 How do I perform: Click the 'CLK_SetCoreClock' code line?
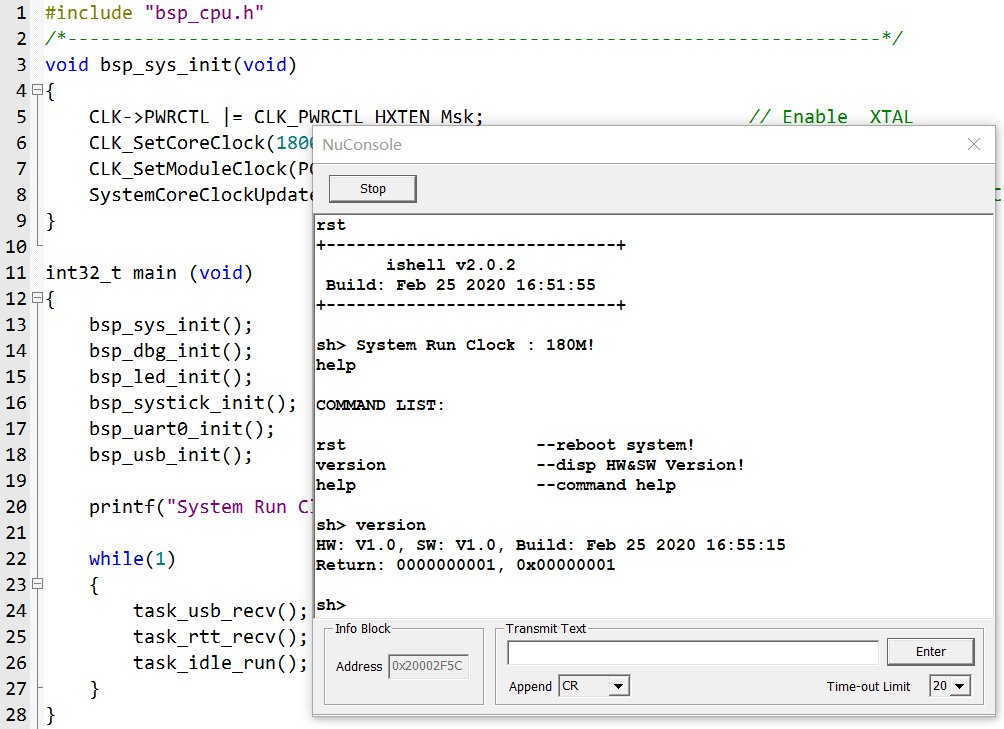click(200, 143)
